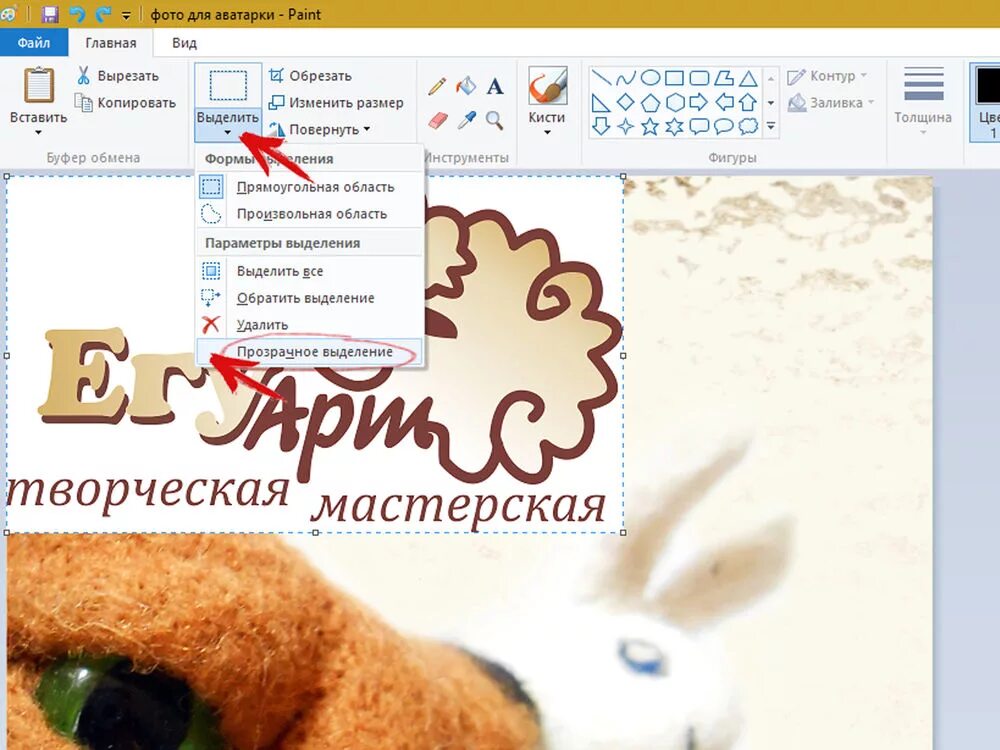Select the Six-point star shape

pyautogui.click(x=674, y=126)
